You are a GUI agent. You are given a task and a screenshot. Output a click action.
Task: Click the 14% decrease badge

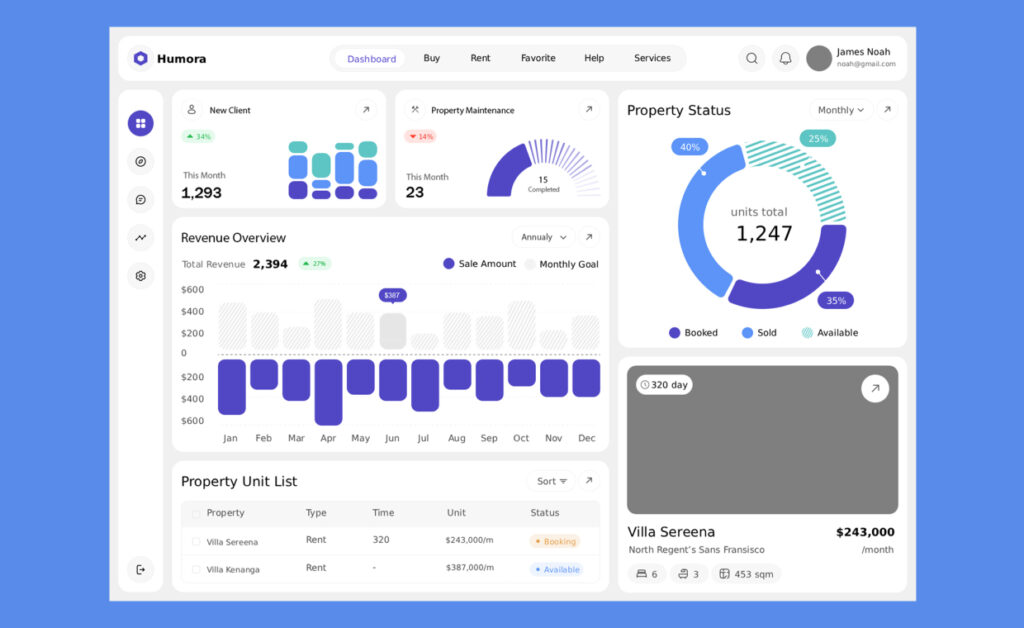coord(421,136)
